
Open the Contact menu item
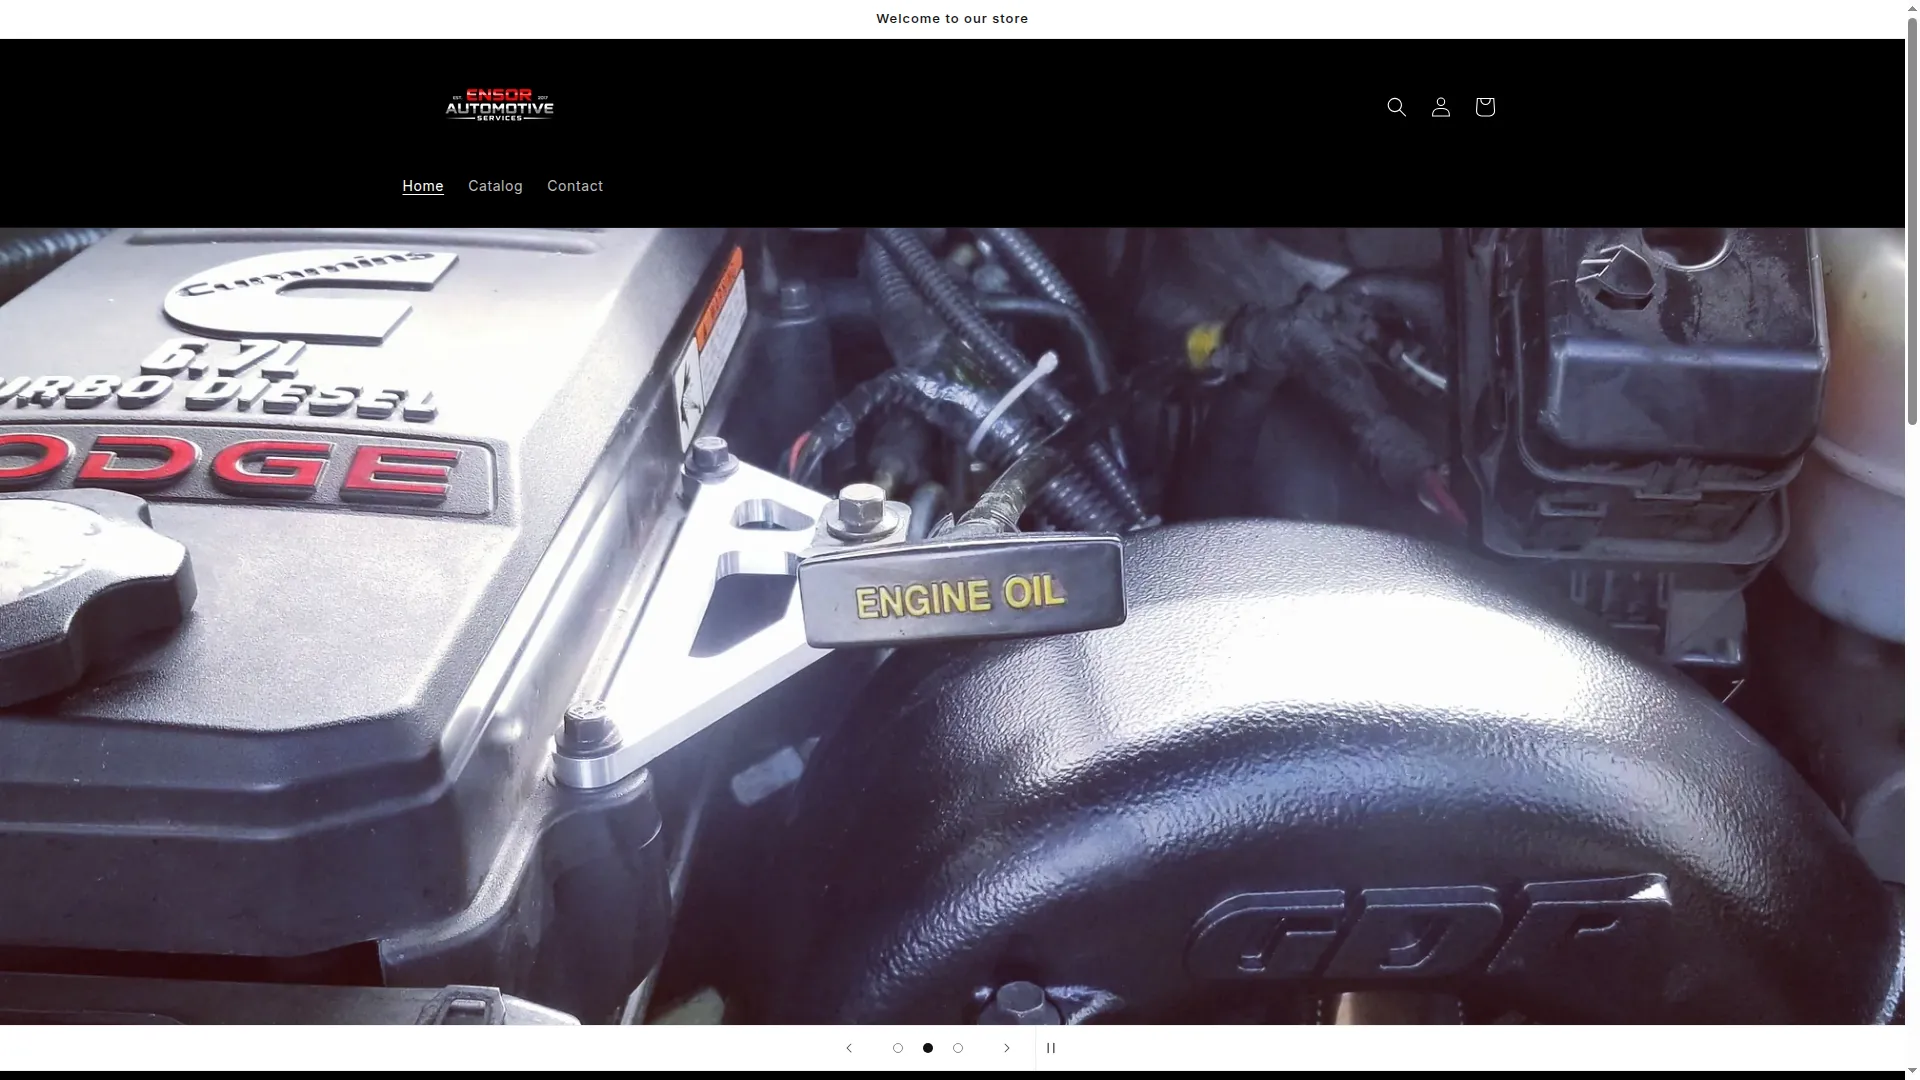(575, 186)
